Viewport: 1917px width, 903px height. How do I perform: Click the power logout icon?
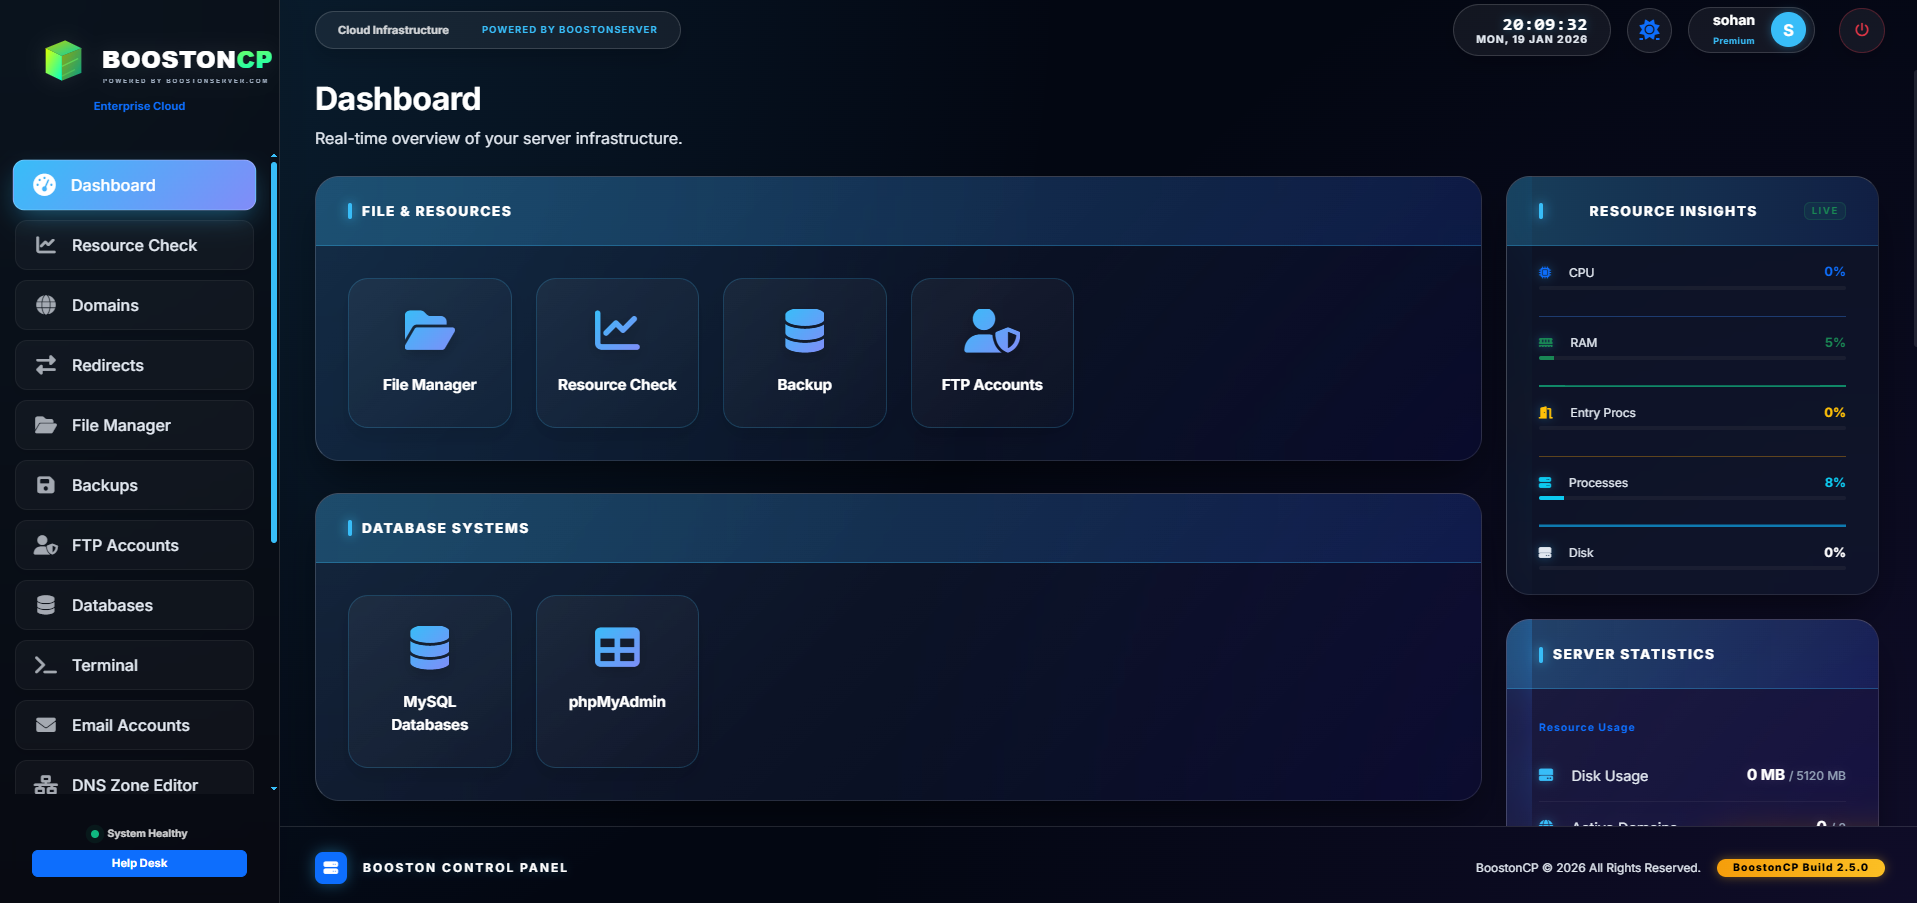click(1861, 30)
